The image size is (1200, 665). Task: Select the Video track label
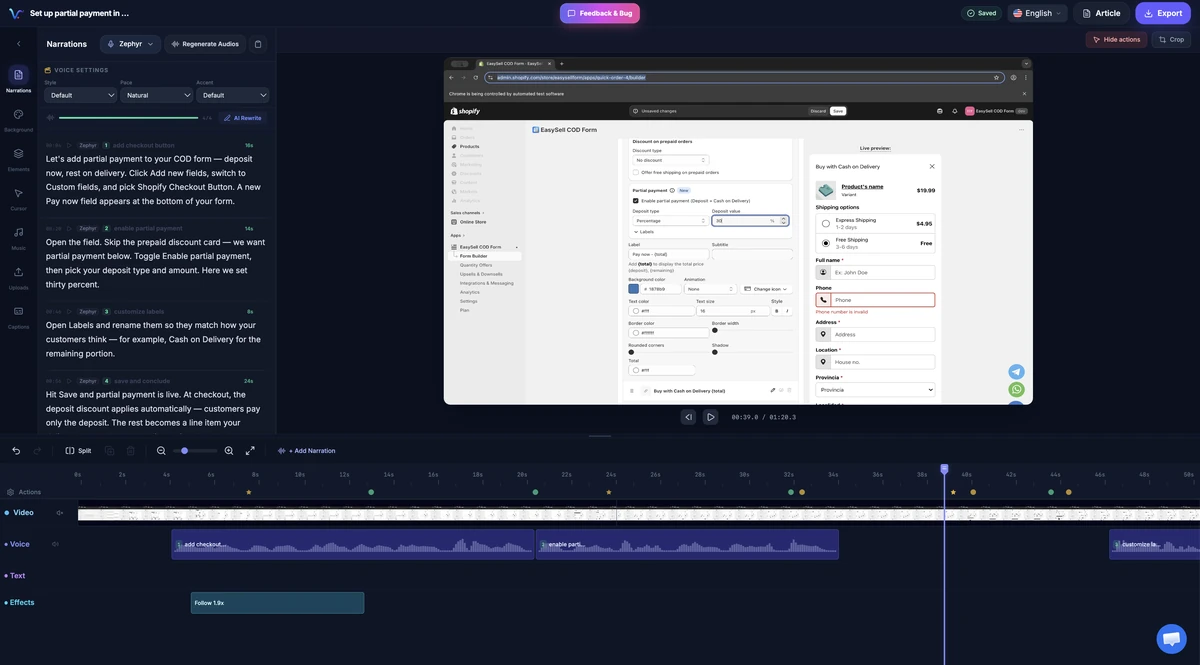click(22, 512)
